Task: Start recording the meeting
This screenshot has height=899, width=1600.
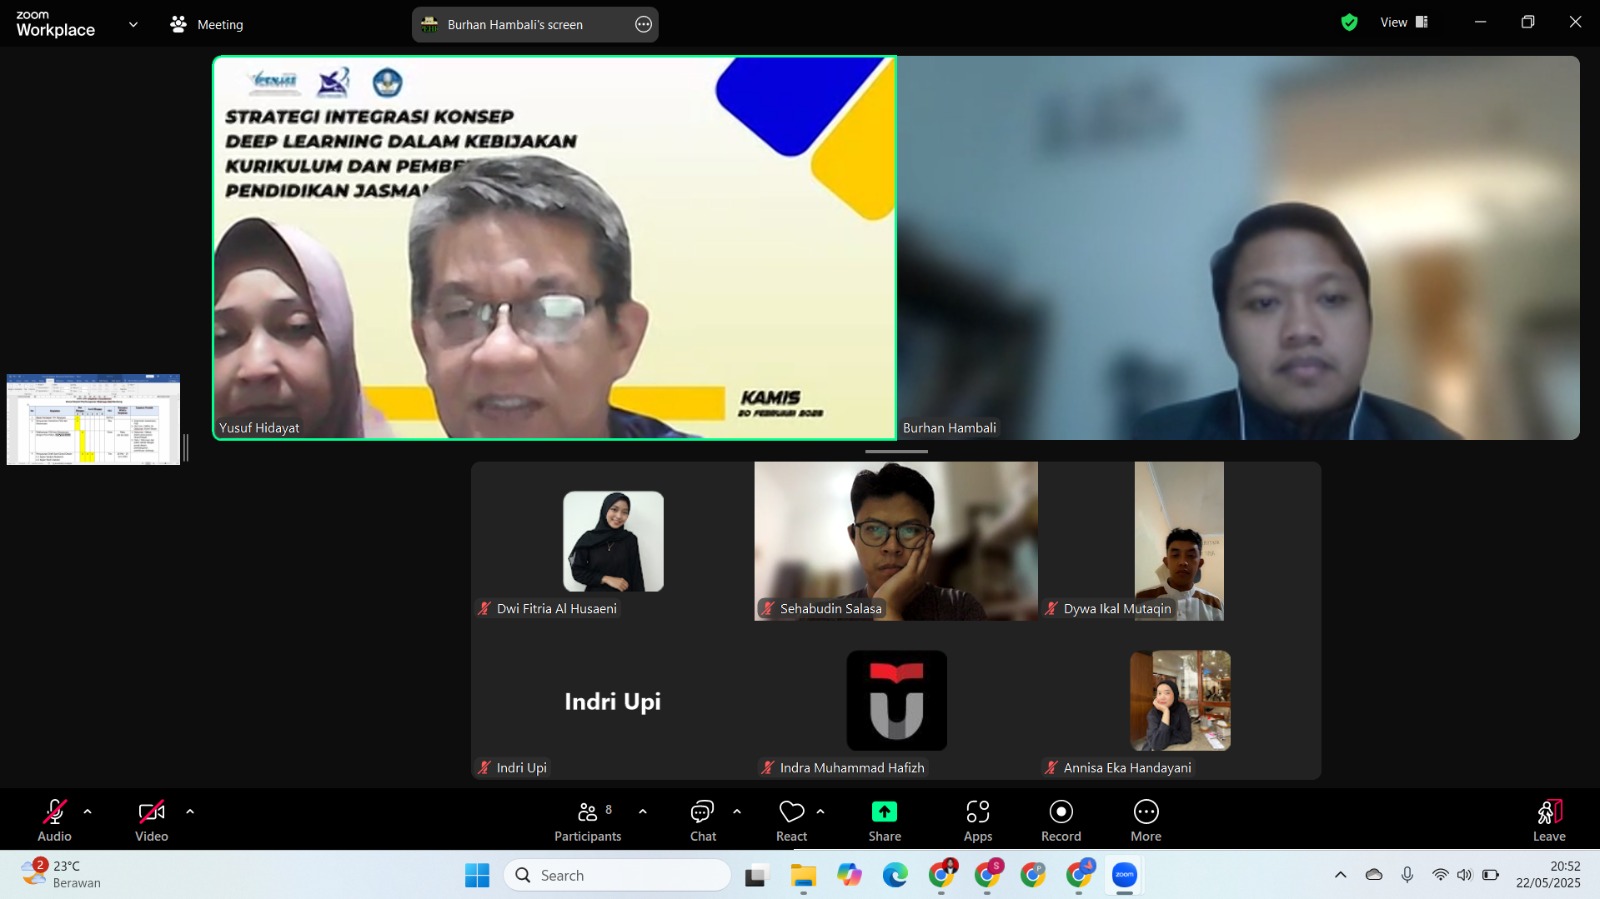Action: (1061, 820)
